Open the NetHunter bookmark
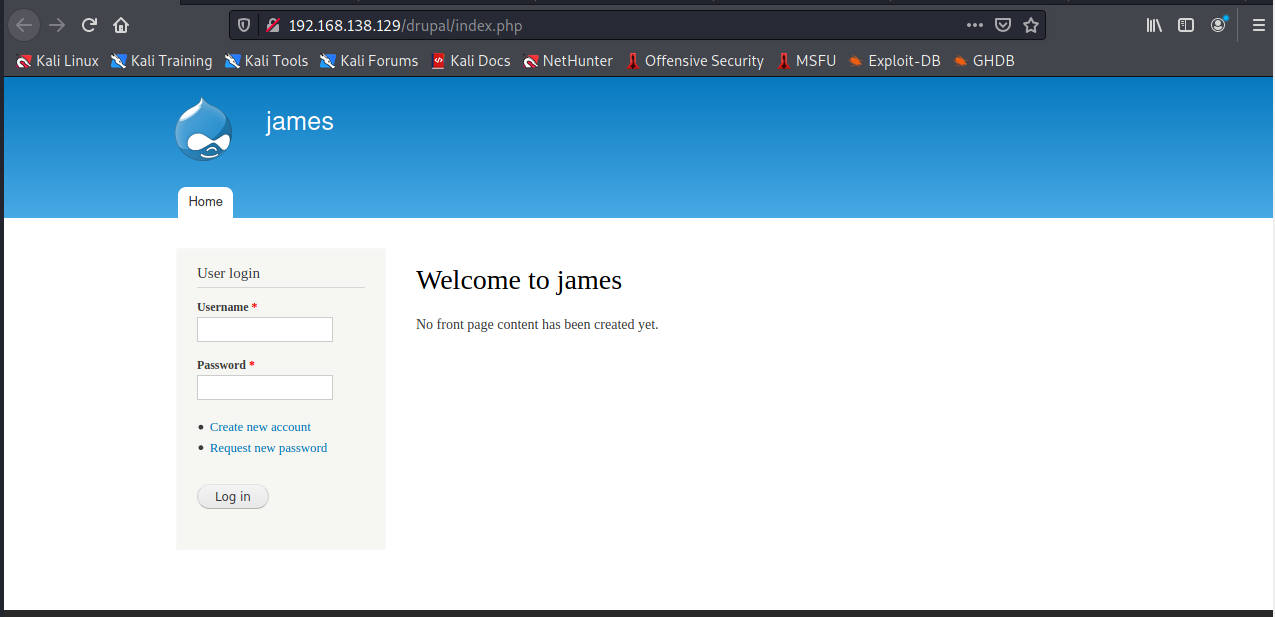 click(x=568, y=61)
